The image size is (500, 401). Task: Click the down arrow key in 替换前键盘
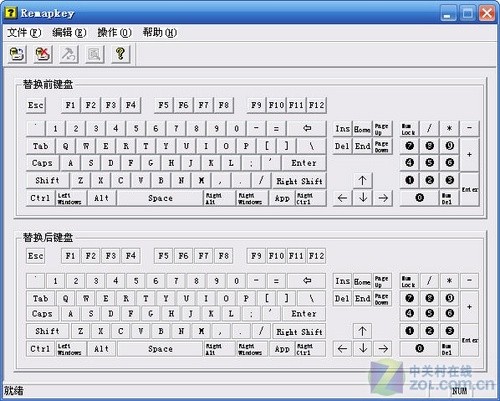point(363,198)
